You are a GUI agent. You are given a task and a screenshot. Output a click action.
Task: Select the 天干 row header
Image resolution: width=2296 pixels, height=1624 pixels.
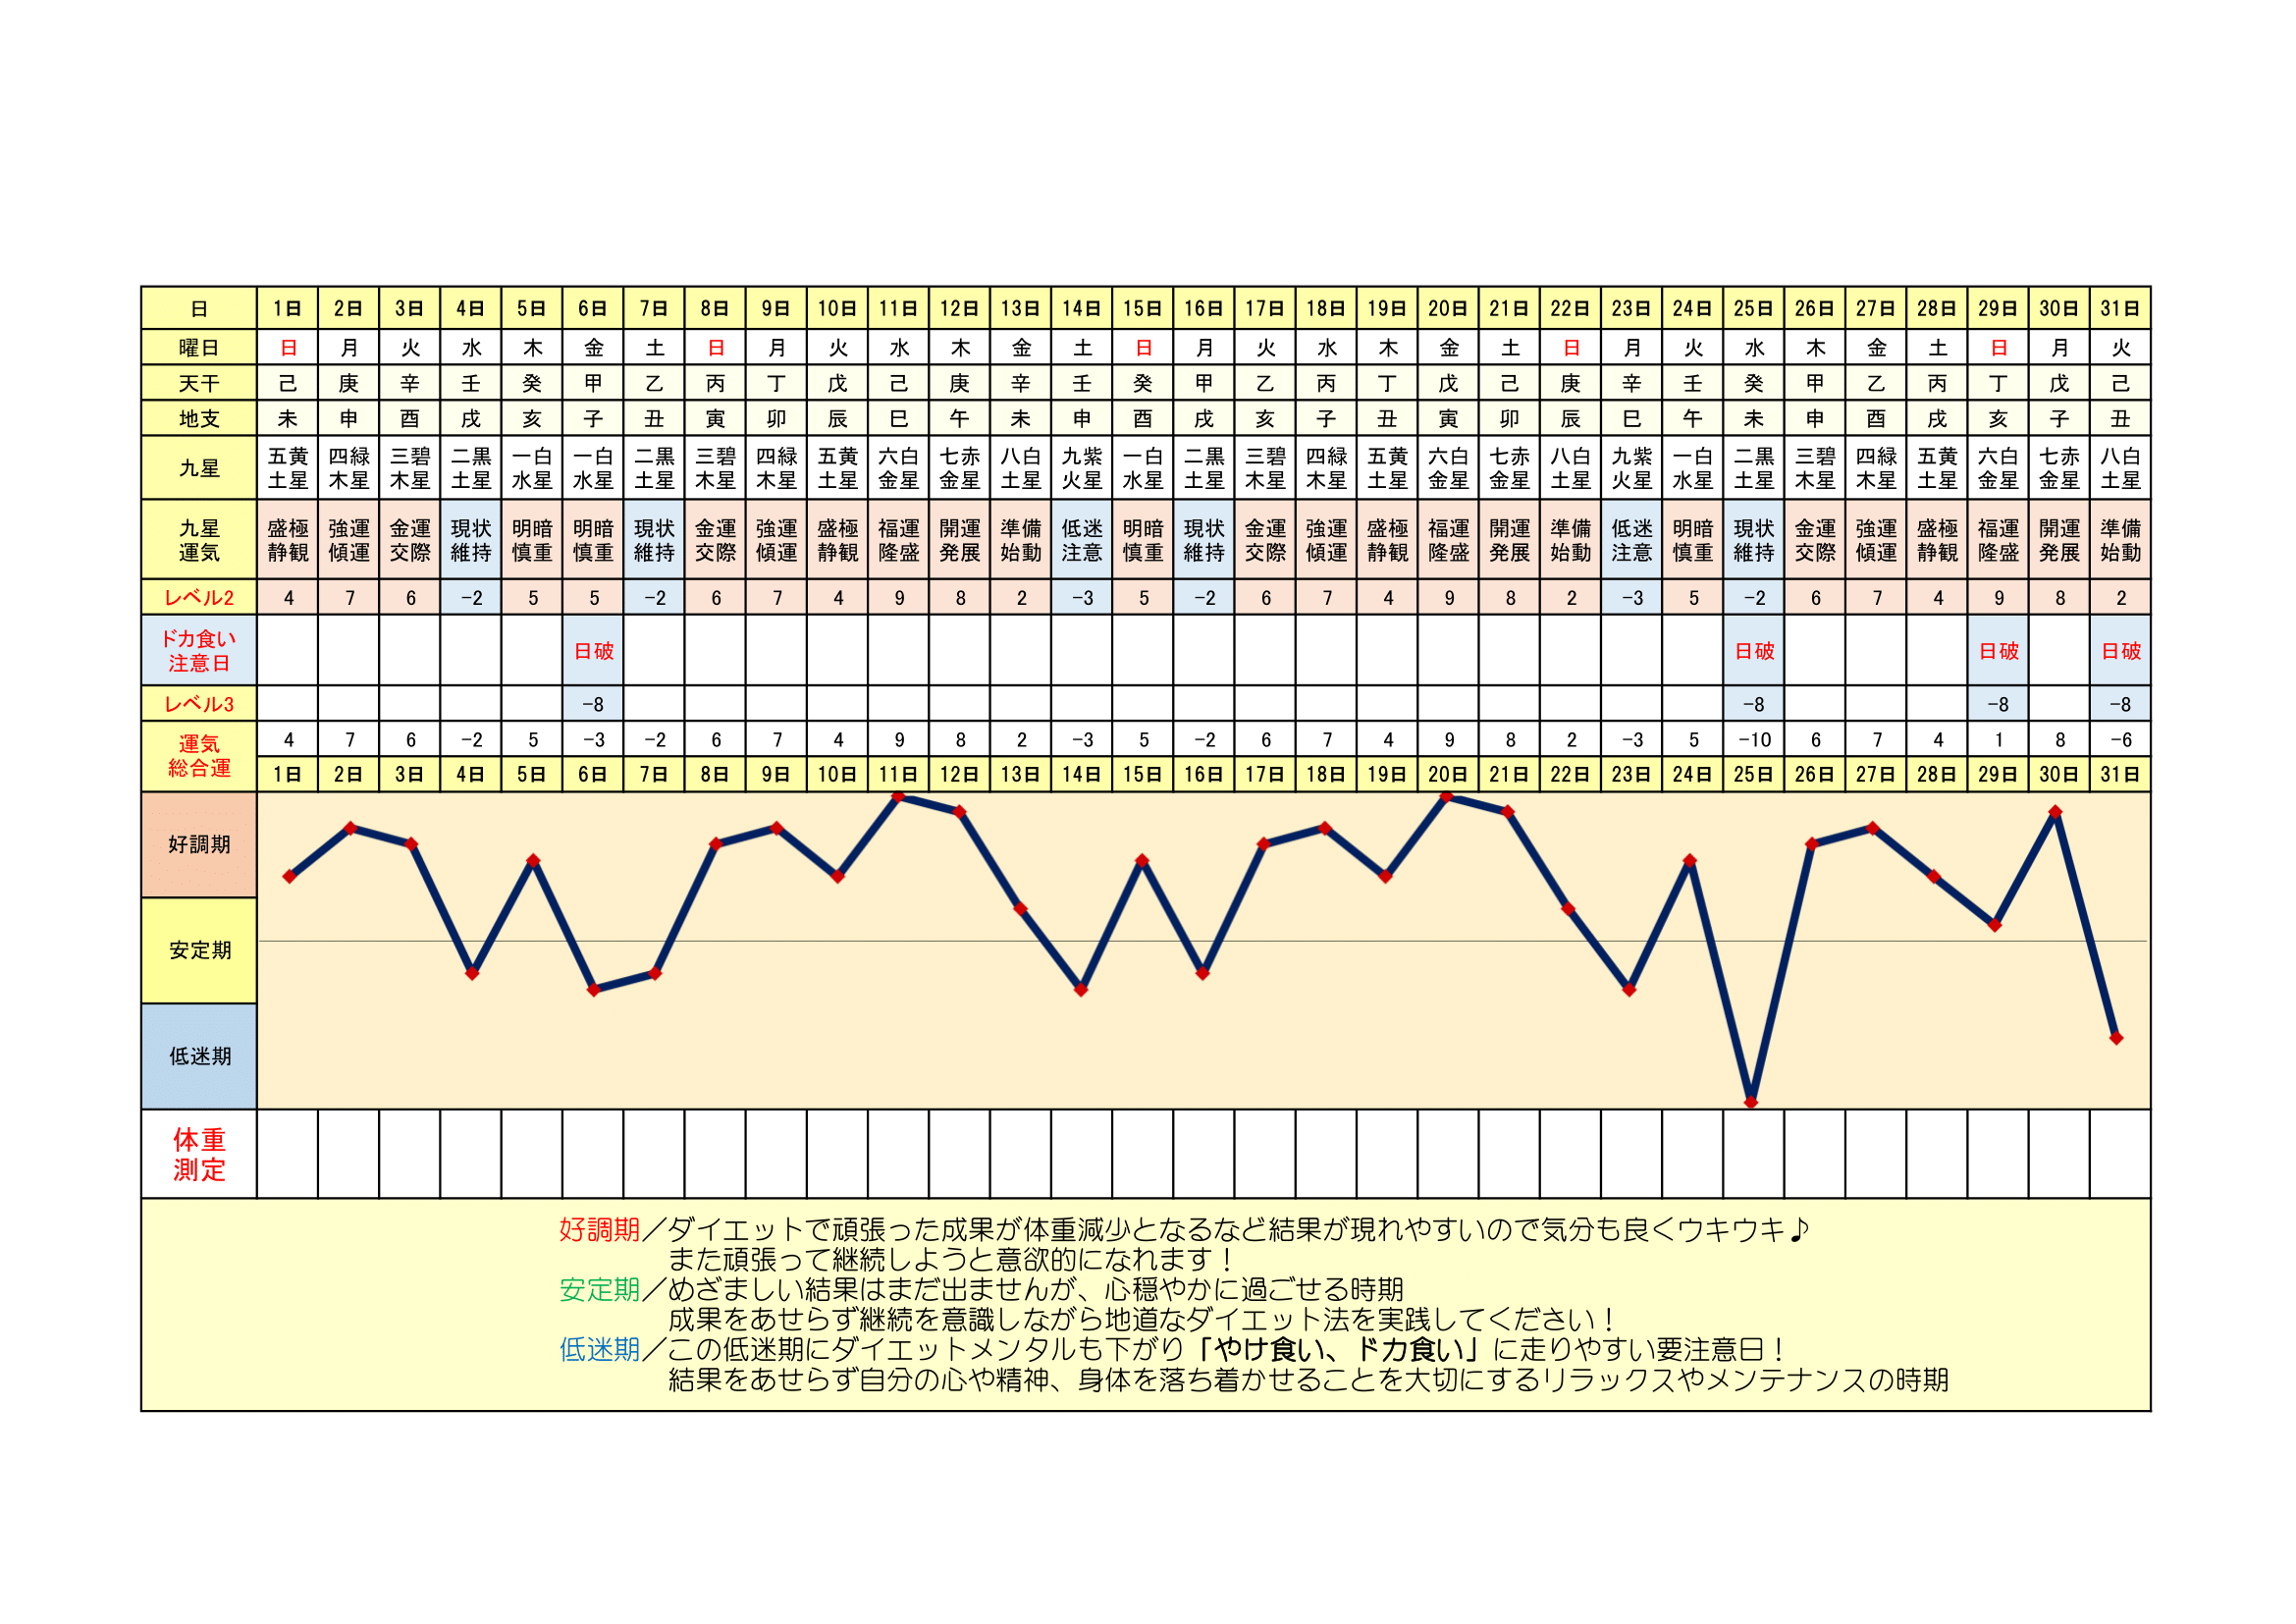click(x=199, y=383)
